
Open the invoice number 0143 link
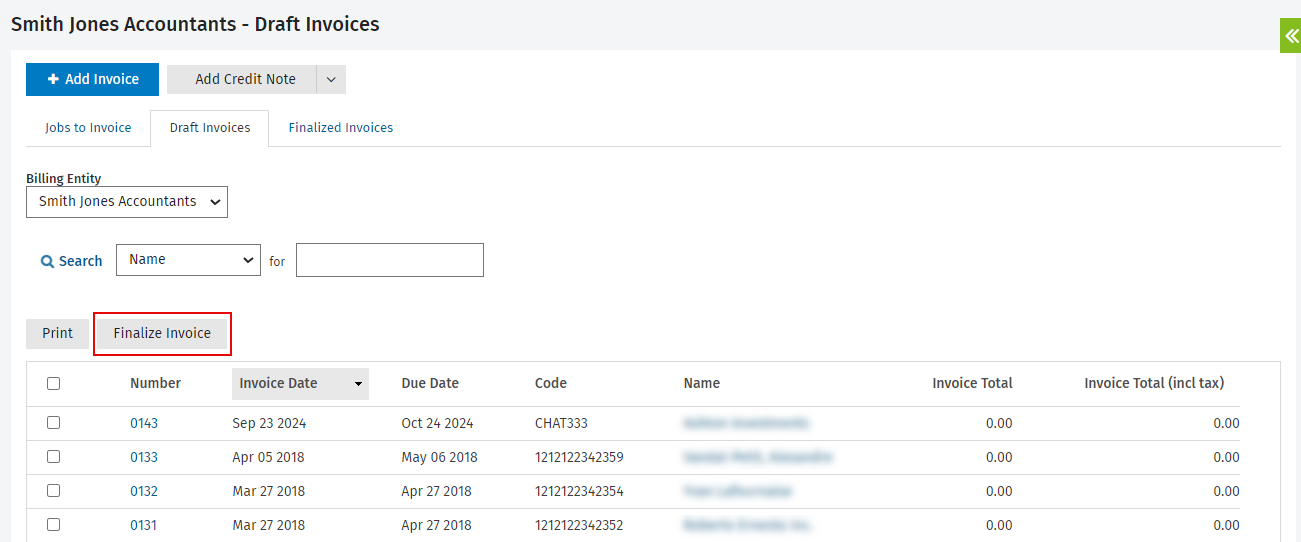tap(144, 423)
